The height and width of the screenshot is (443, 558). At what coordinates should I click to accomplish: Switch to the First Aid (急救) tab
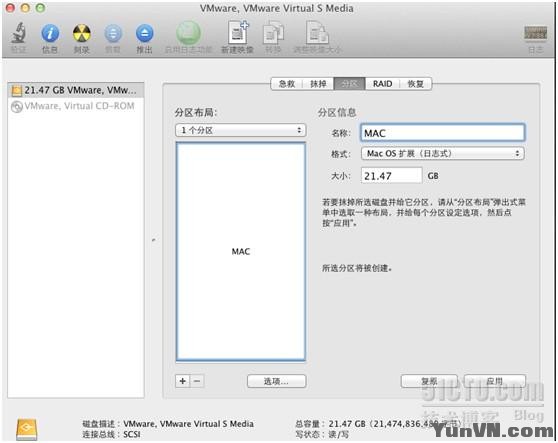[x=287, y=84]
